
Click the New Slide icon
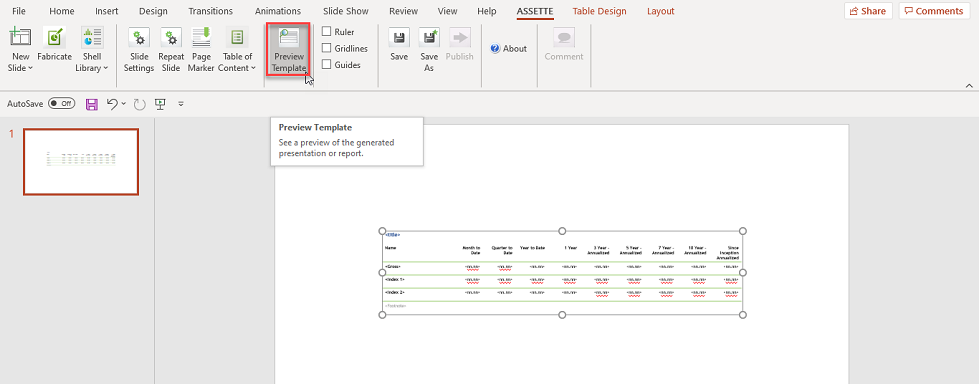pyautogui.click(x=20, y=37)
